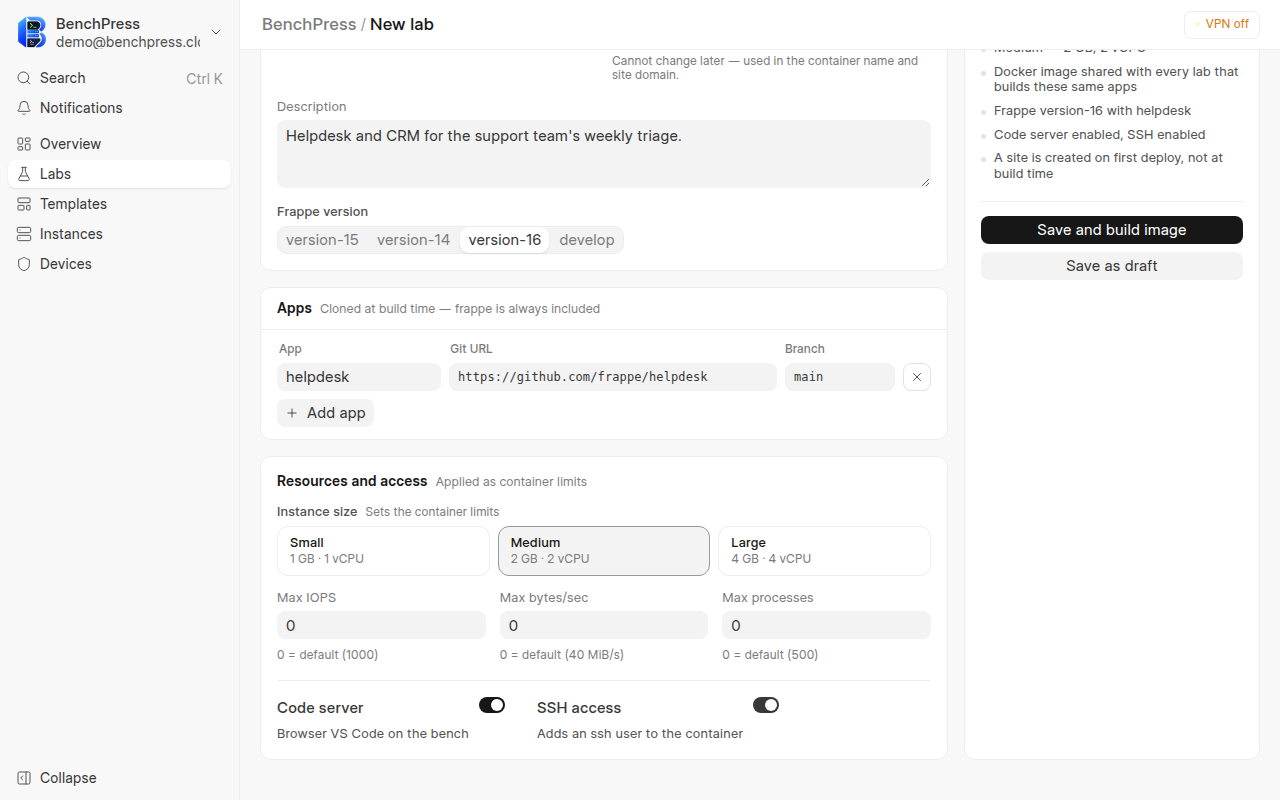Screen dimensions: 1280x800
Task: Select Labs in the sidebar
Action: coord(119,174)
